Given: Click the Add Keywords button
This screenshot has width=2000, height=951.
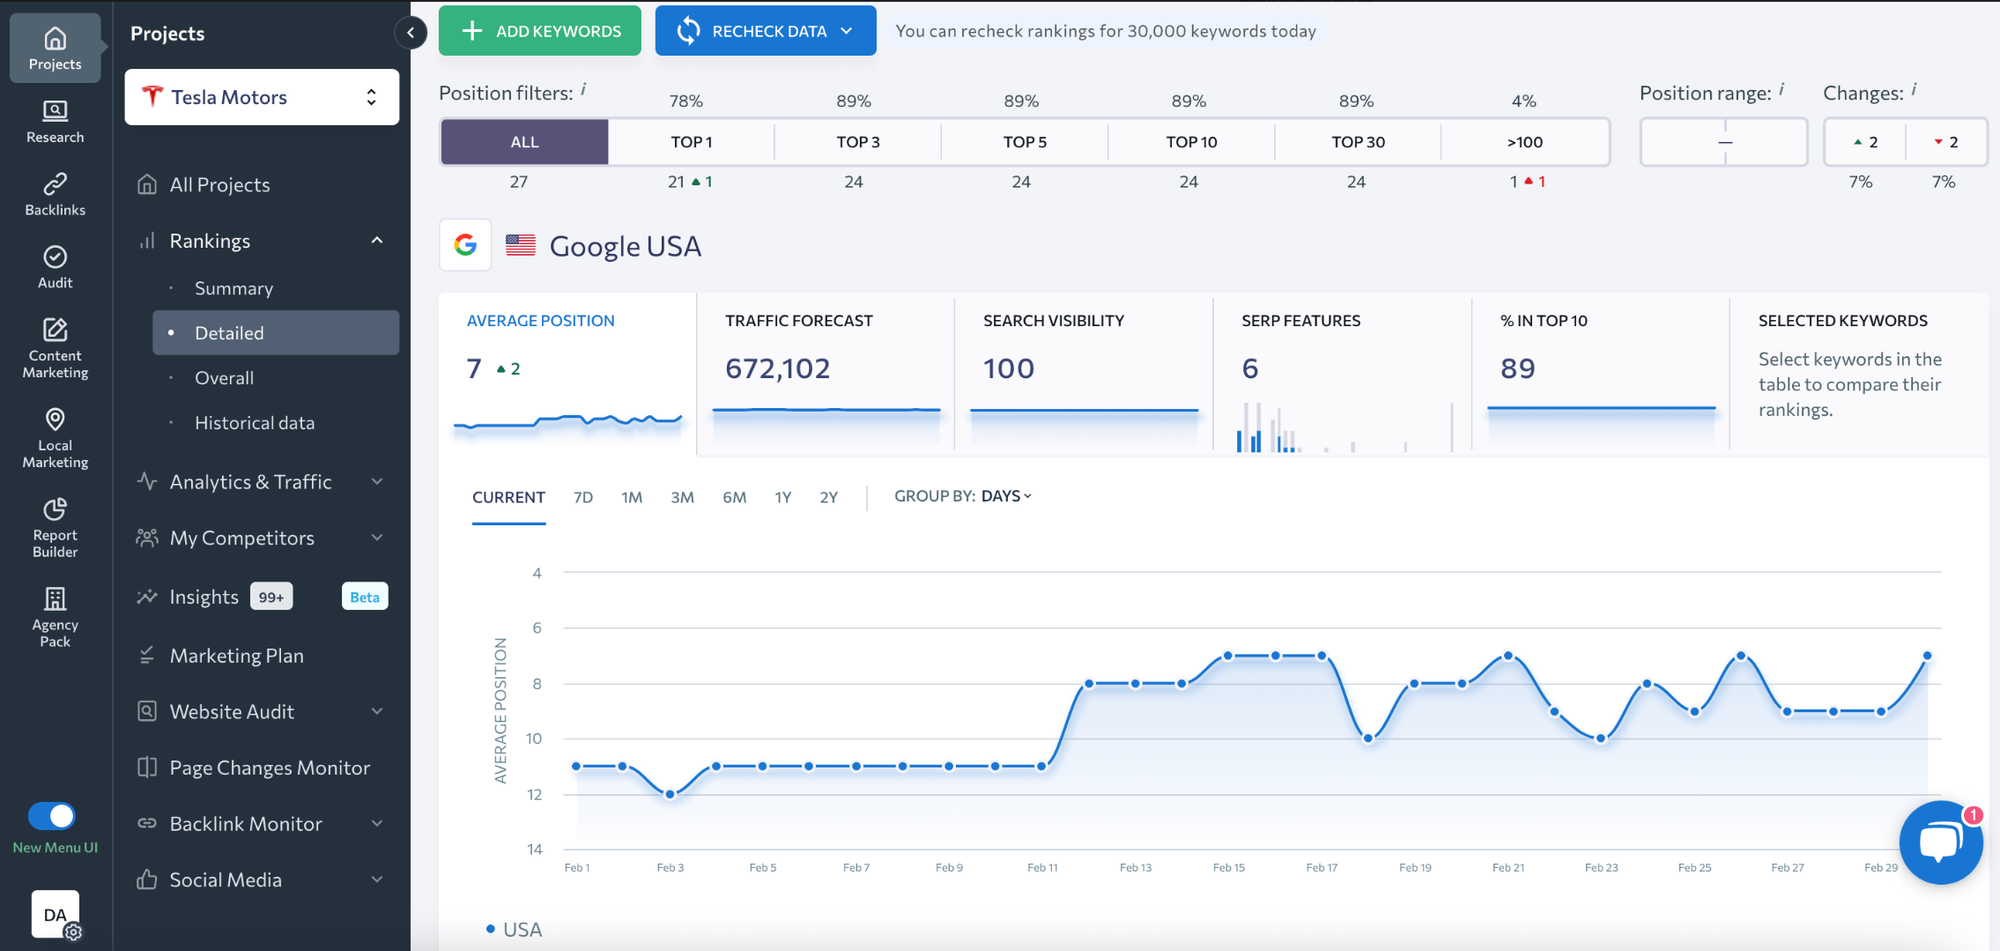Looking at the screenshot, I should pyautogui.click(x=540, y=31).
